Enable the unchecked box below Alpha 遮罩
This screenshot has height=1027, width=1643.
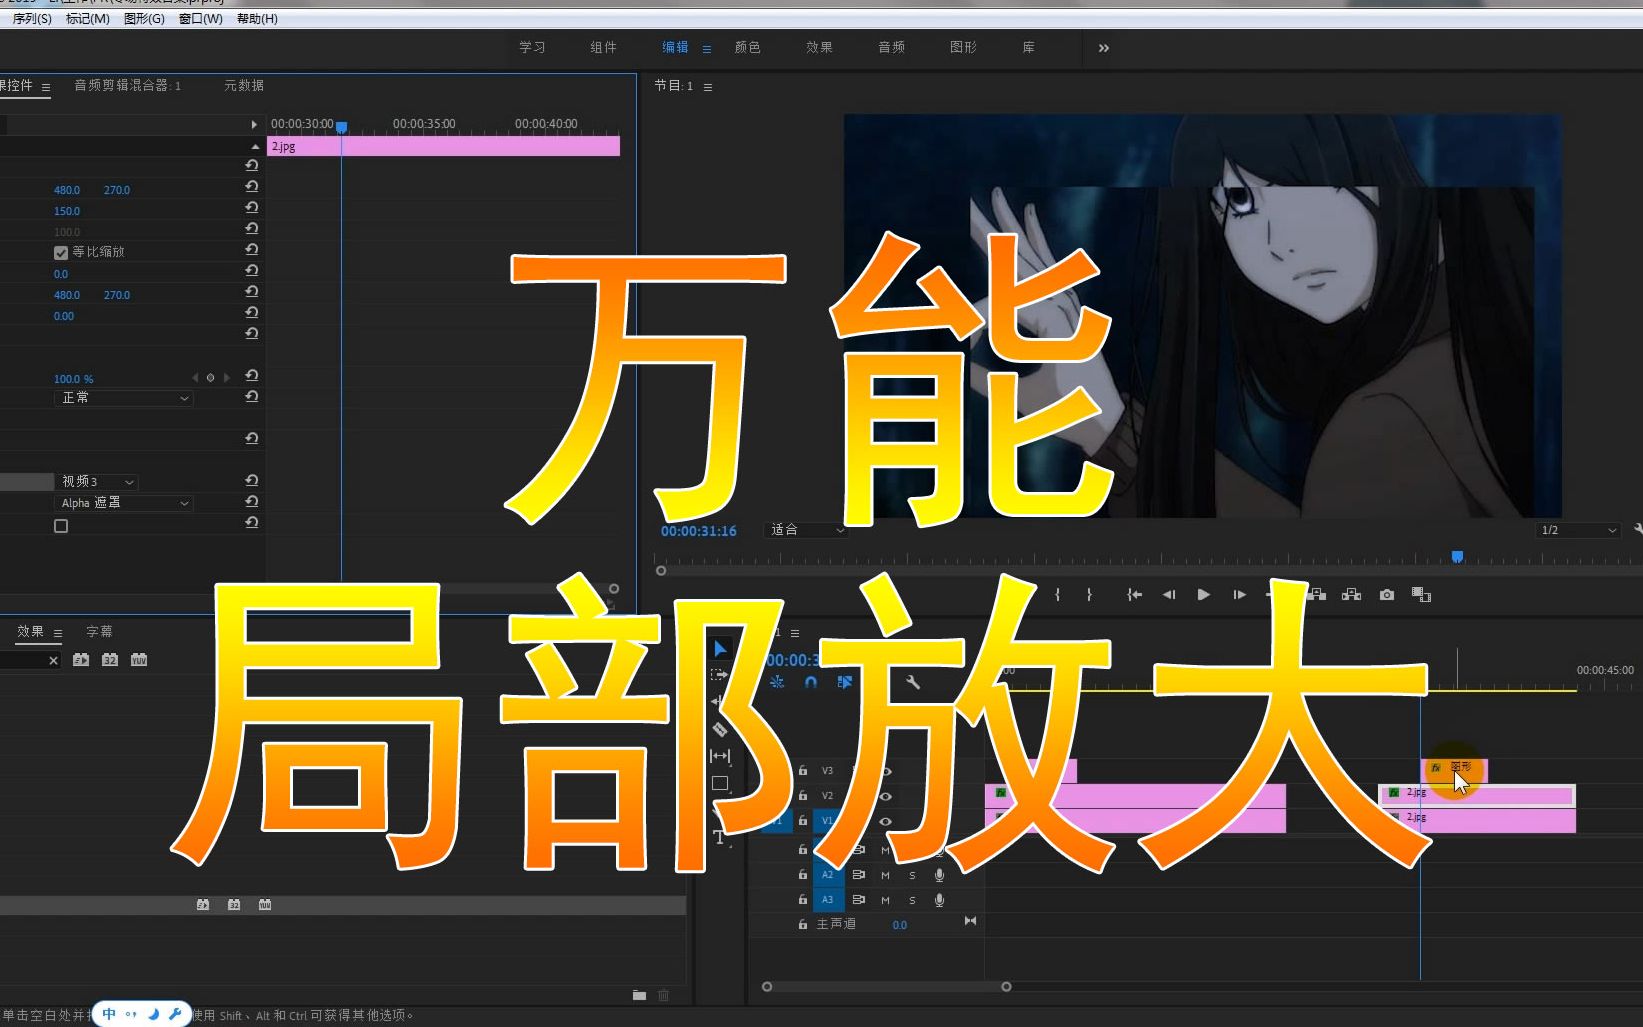coord(61,526)
